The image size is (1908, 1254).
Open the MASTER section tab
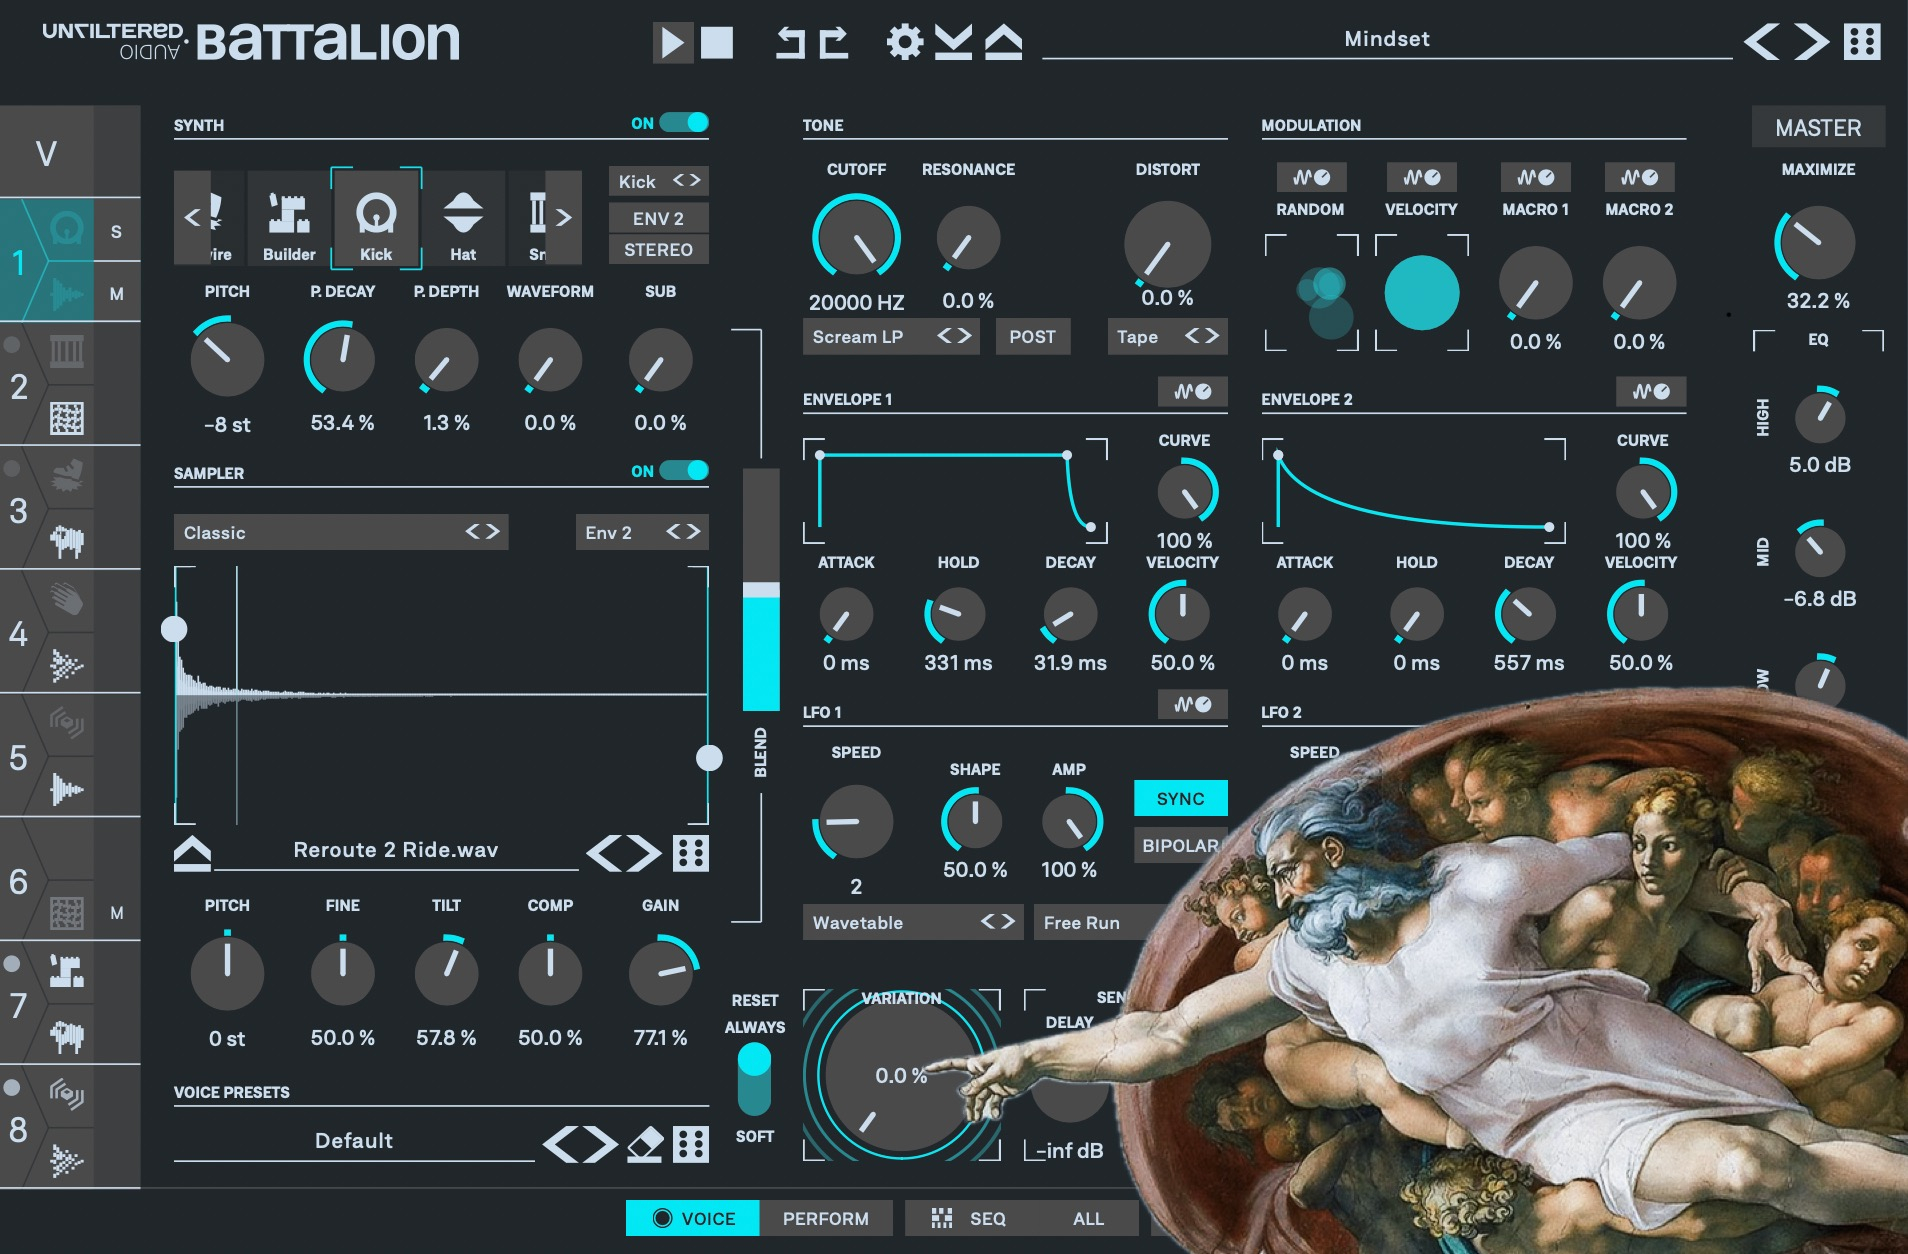(1818, 127)
